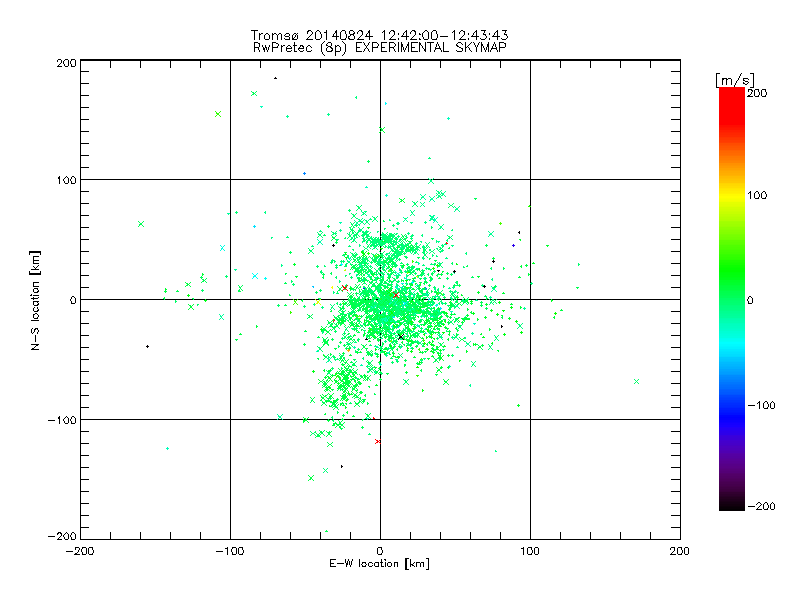
Task: Click the colorbar tick label '-200'
Action: coord(761,507)
